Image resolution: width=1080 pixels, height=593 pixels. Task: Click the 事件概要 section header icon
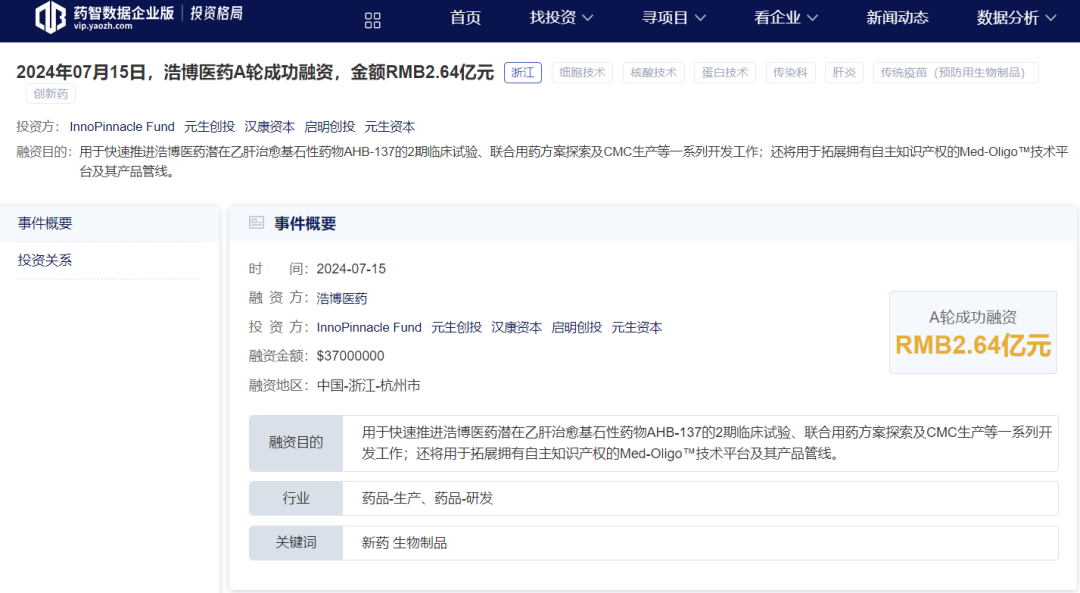click(x=256, y=222)
